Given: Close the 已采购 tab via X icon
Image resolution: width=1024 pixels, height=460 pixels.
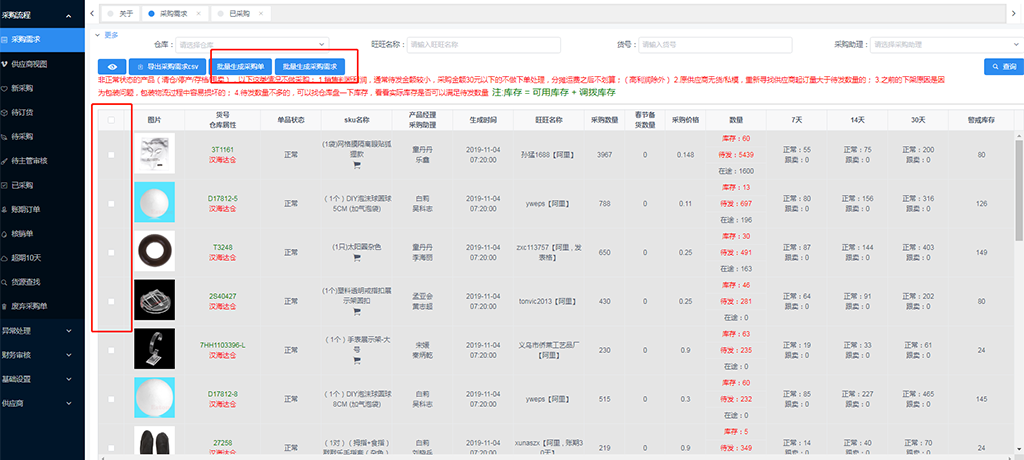Looking at the screenshot, I should coord(261,14).
